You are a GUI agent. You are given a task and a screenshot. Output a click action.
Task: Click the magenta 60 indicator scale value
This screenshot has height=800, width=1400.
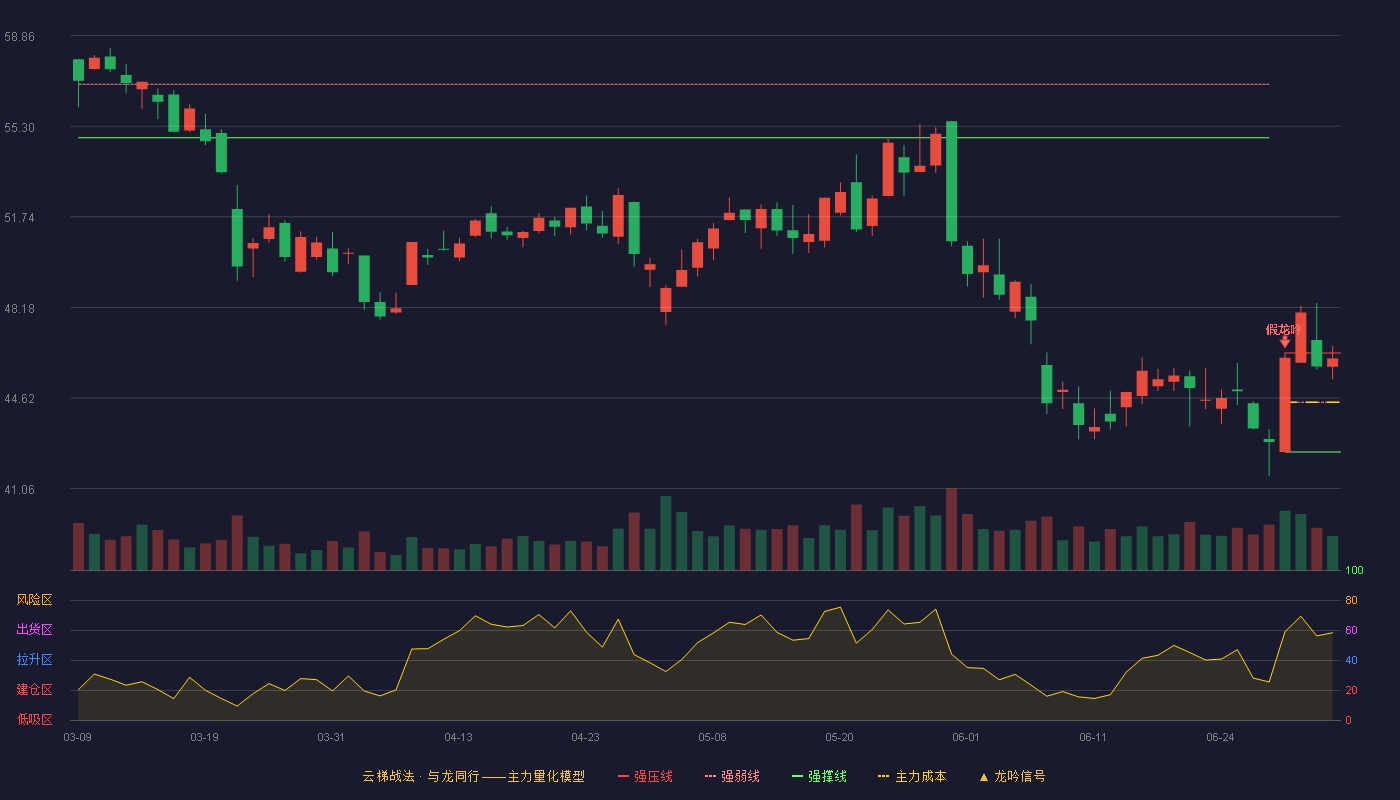click(1351, 630)
